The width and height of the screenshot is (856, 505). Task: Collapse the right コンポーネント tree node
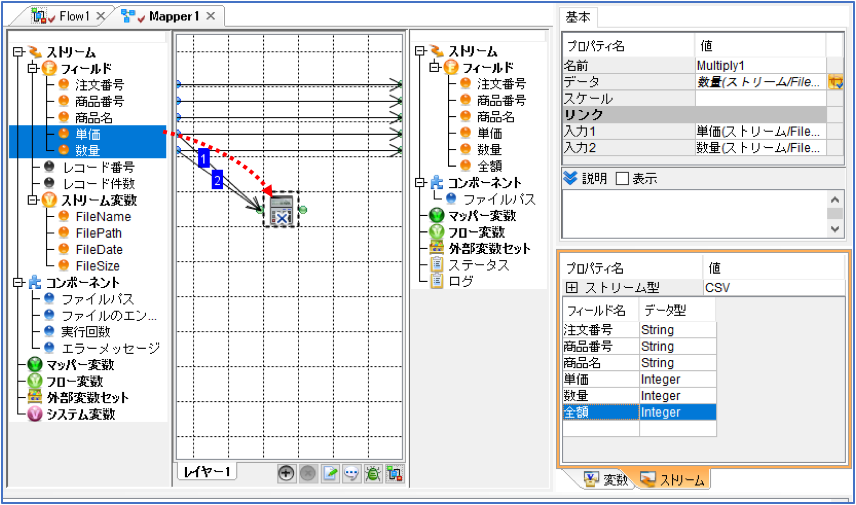420,182
